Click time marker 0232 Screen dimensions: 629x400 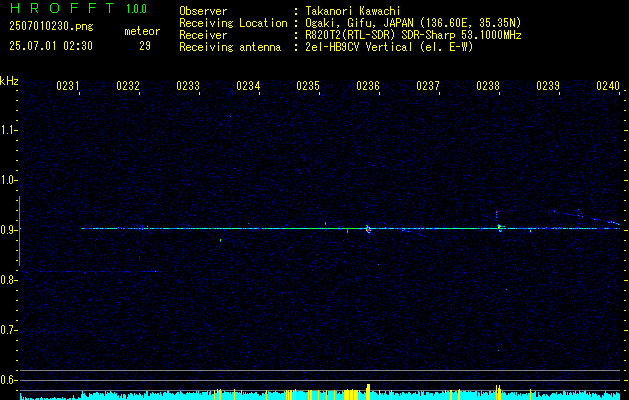128,86
